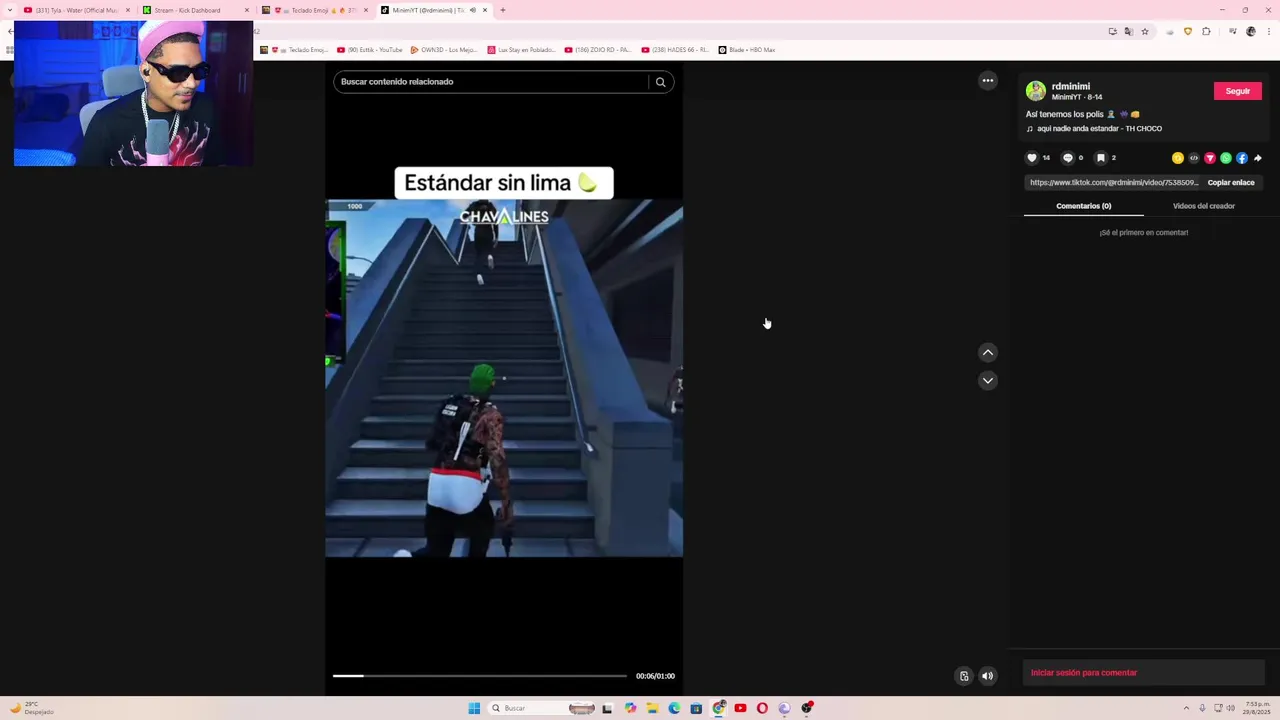Click the translate page icon
1280x720 pixels.
click(x=1129, y=31)
